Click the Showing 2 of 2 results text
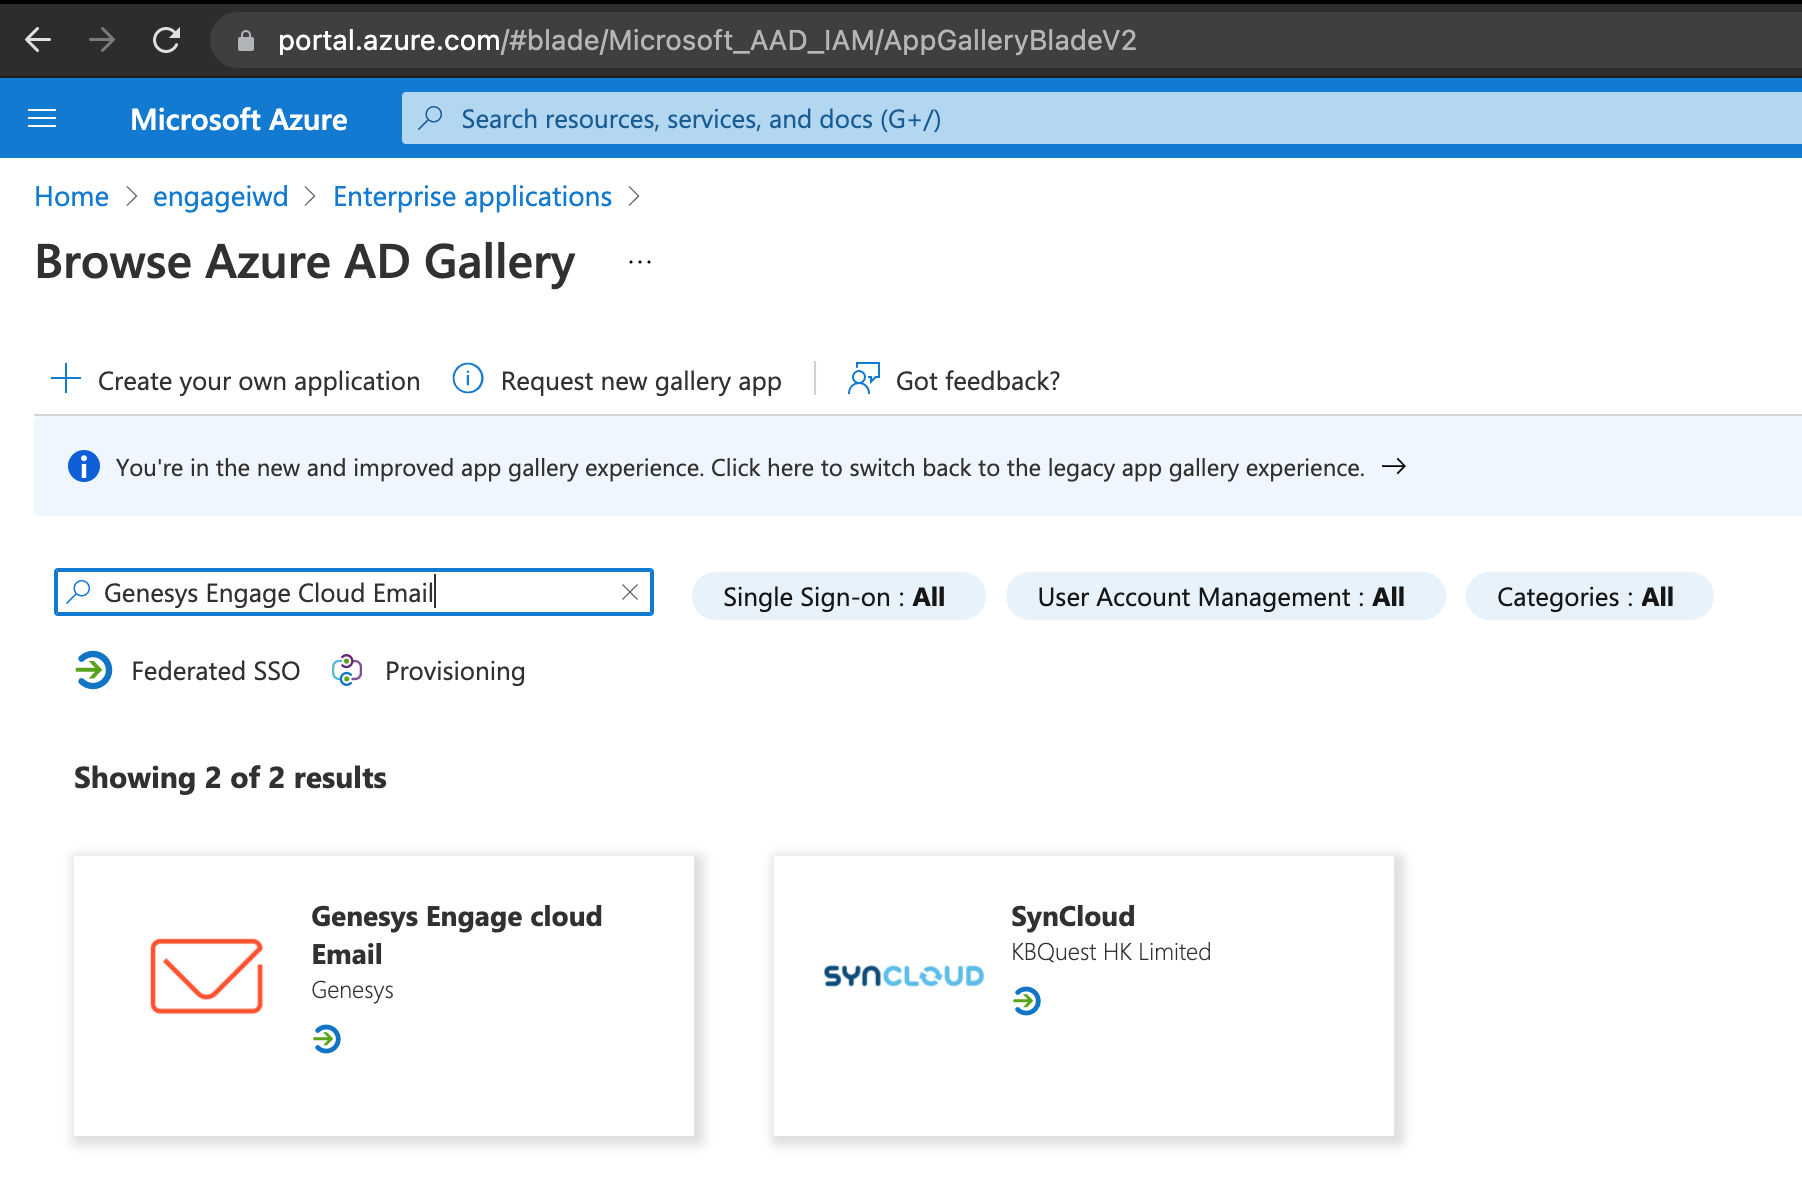The width and height of the screenshot is (1802, 1188). pyautogui.click(x=230, y=778)
